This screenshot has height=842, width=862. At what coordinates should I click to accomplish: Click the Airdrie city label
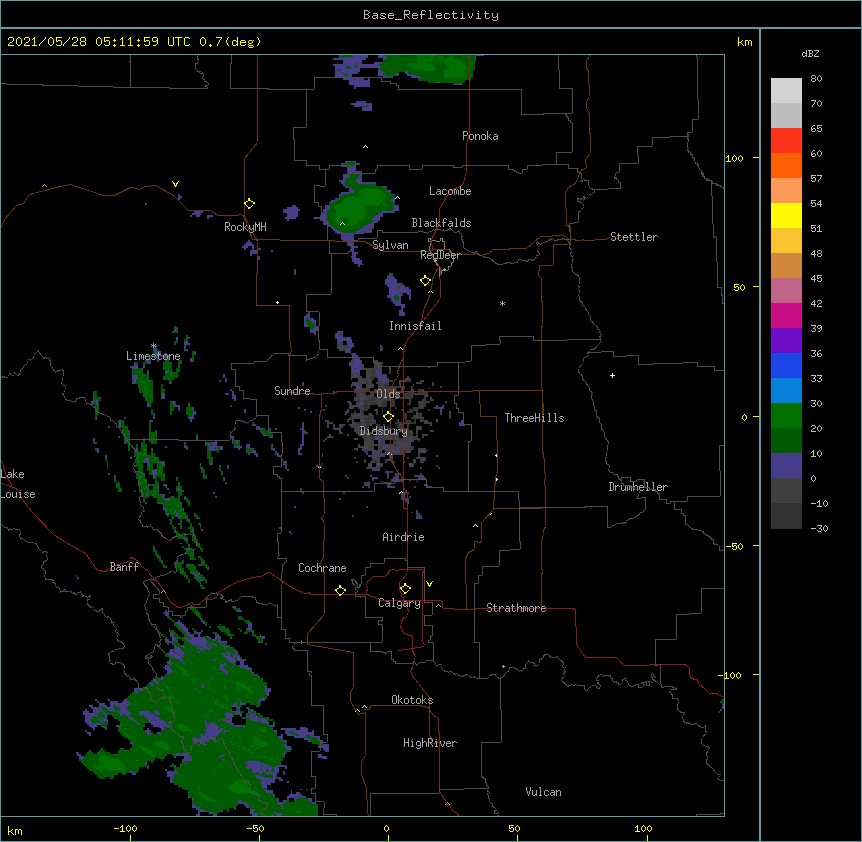(x=404, y=537)
